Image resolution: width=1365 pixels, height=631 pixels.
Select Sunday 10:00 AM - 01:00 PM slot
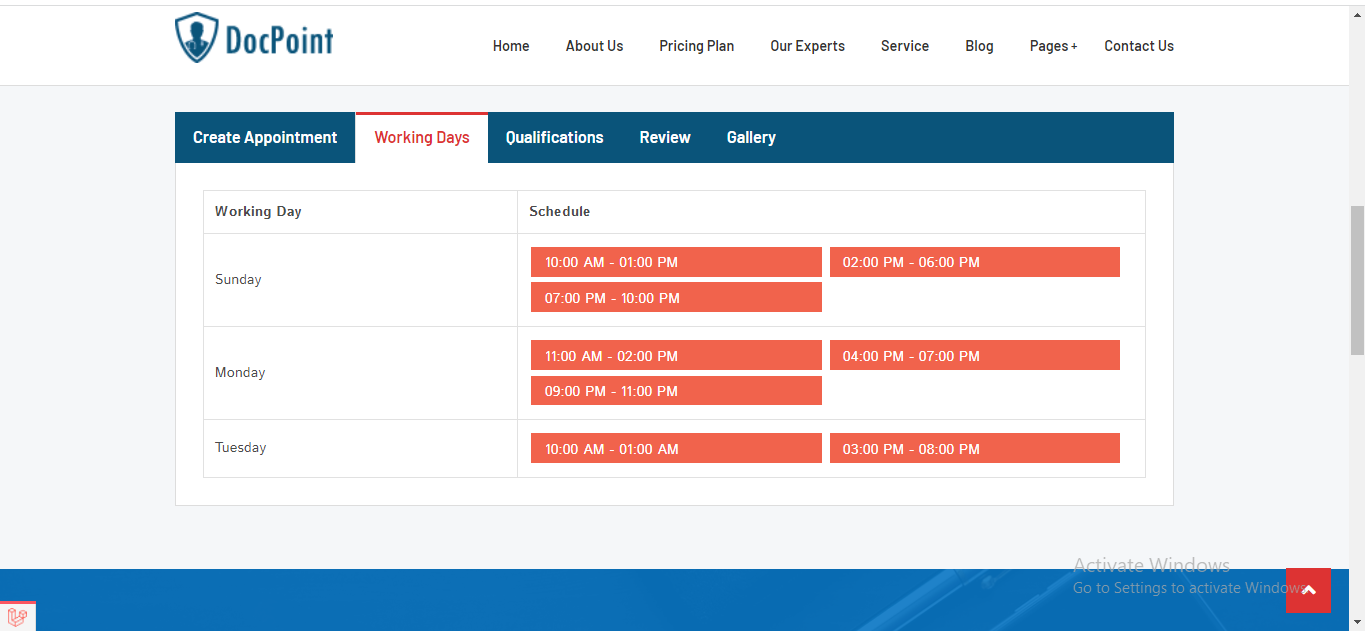tap(676, 262)
